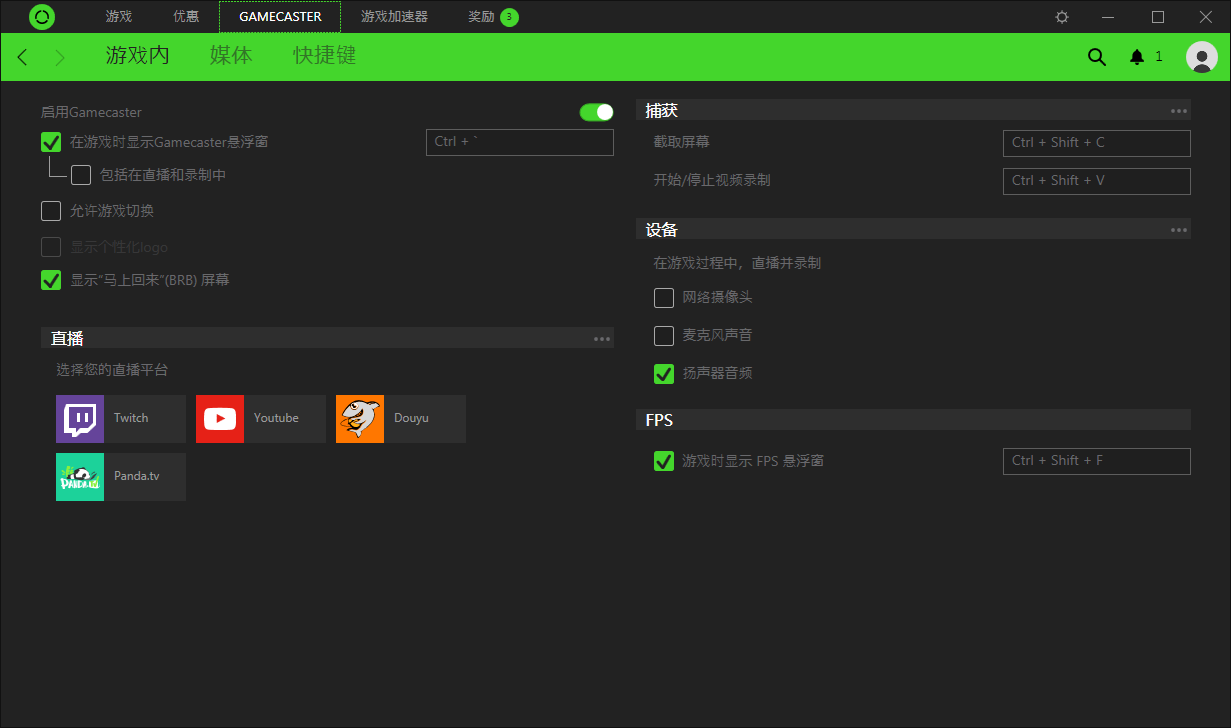This screenshot has height=728, width=1231.
Task: Click the Douyu text label
Action: click(x=411, y=419)
